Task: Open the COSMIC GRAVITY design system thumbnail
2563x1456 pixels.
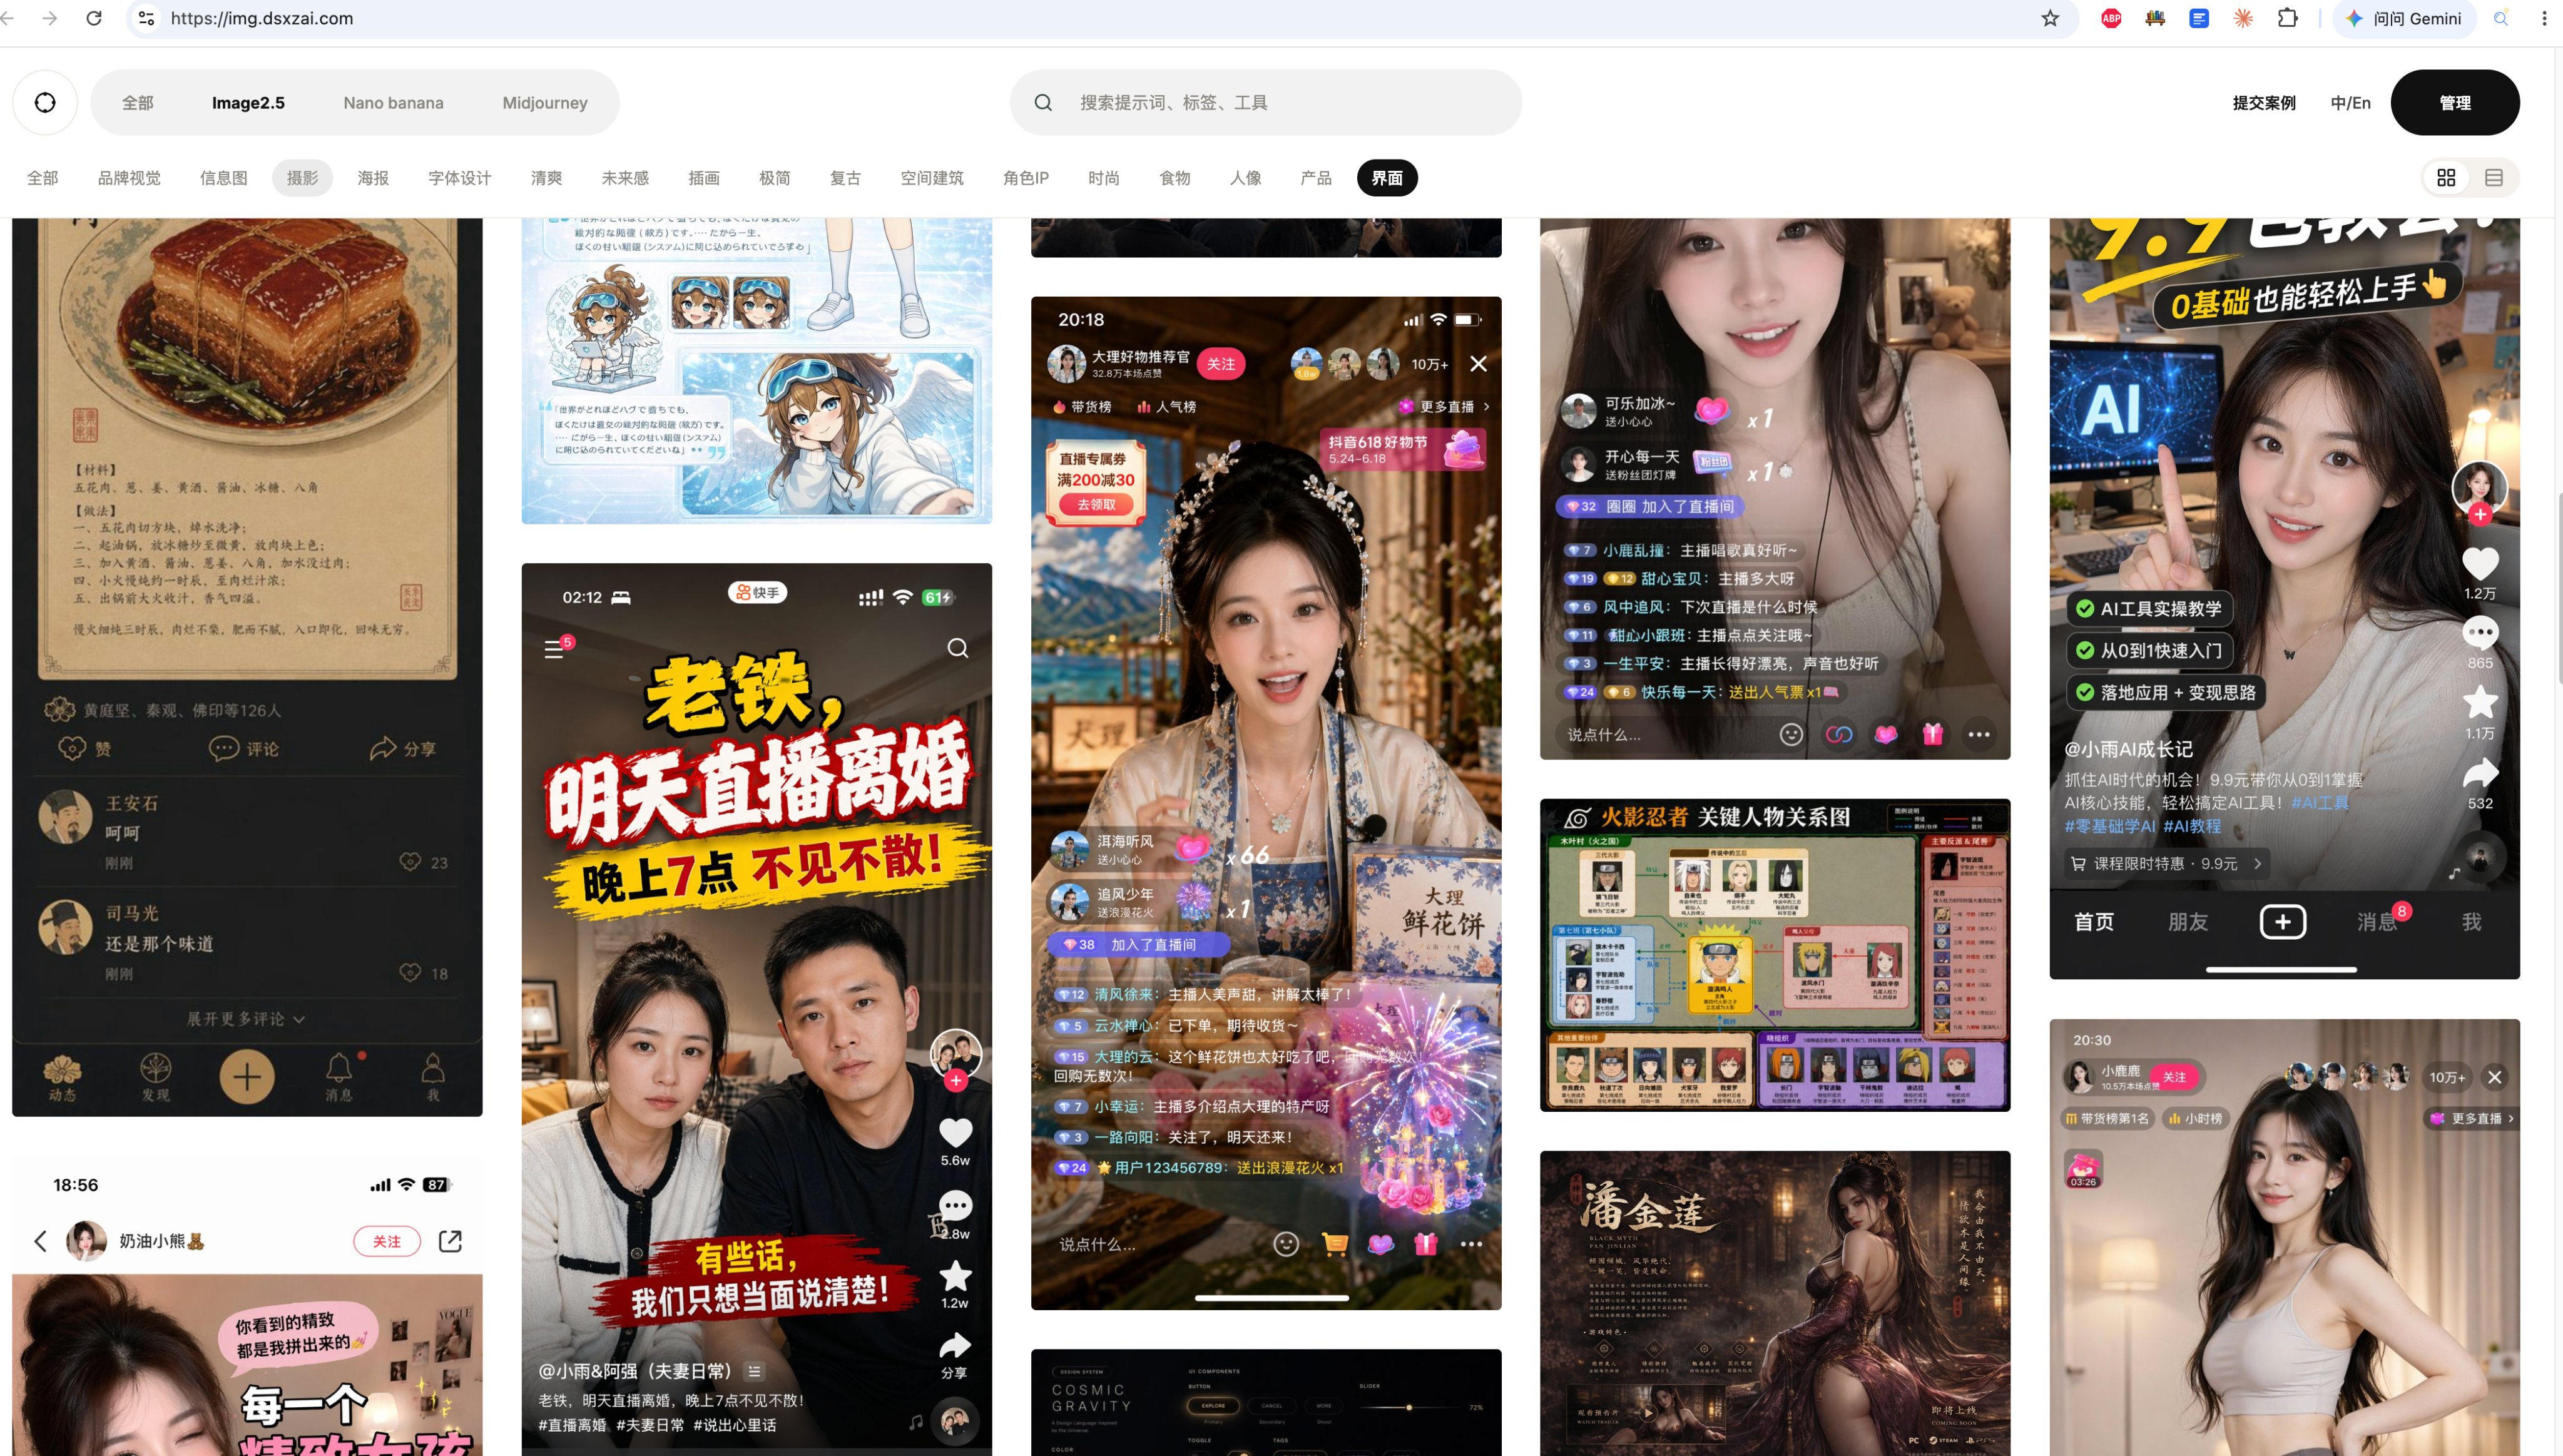Action: point(1266,1402)
